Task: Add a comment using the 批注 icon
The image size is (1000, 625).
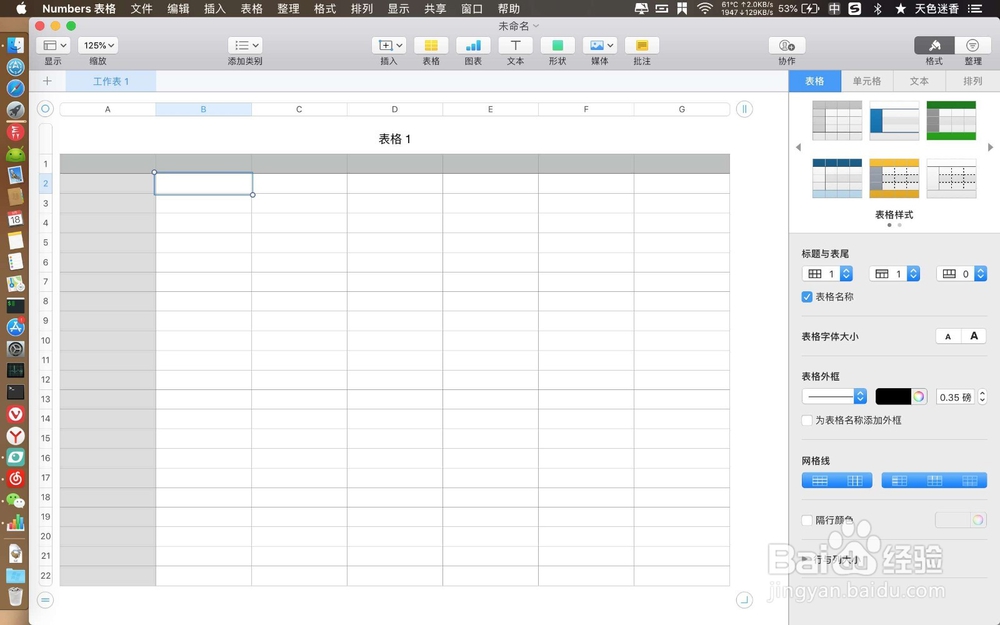Action: (x=641, y=45)
